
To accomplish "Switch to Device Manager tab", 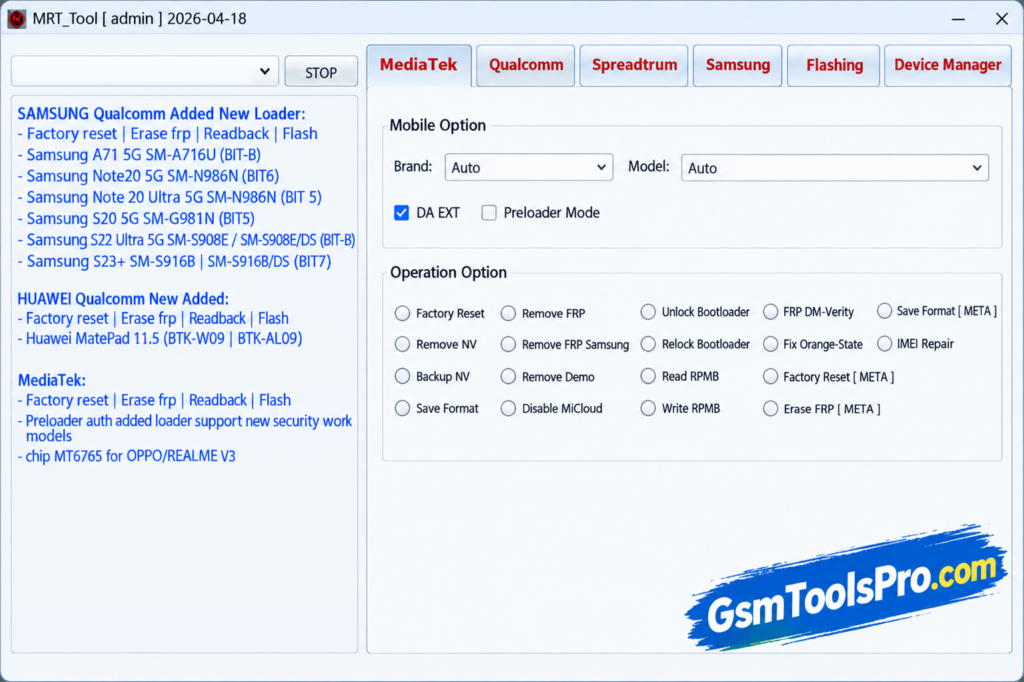I will click(948, 65).
